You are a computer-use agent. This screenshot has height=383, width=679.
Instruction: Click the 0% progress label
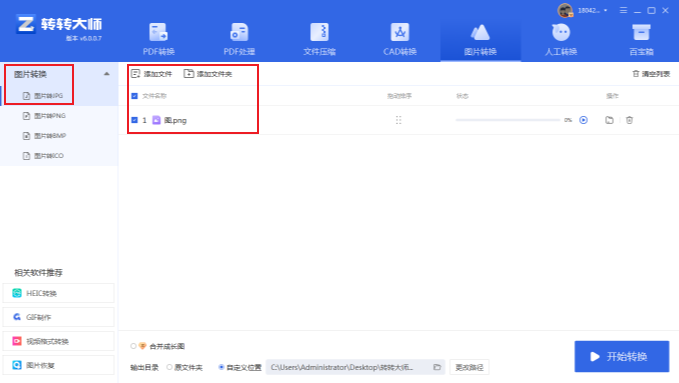coord(568,120)
